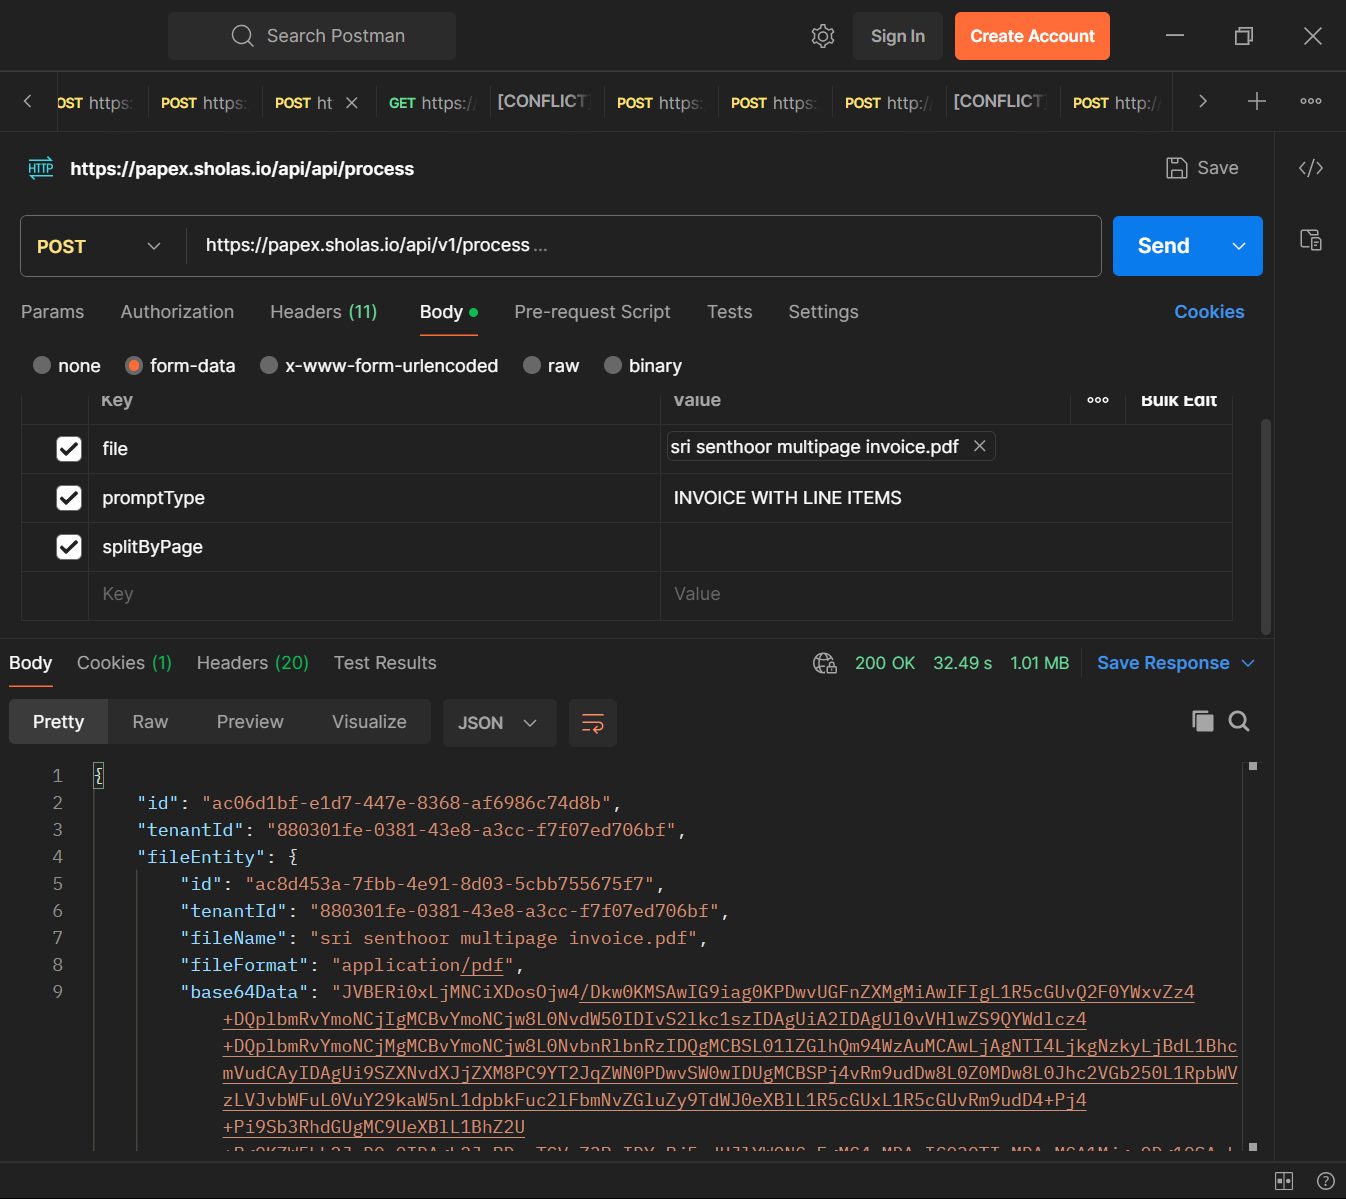Open the settings gear icon
The width and height of the screenshot is (1346, 1199).
pyautogui.click(x=823, y=36)
